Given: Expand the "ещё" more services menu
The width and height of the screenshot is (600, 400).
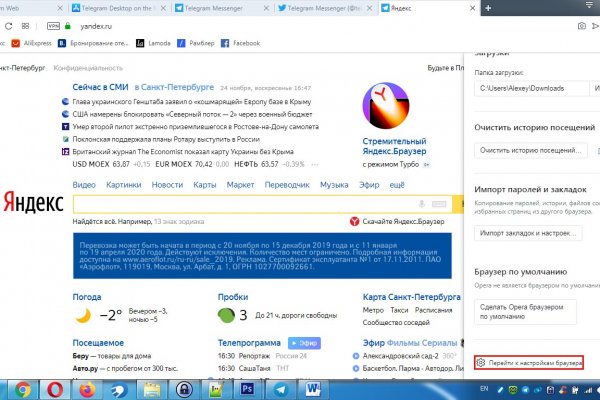Looking at the screenshot, I should (x=397, y=185).
